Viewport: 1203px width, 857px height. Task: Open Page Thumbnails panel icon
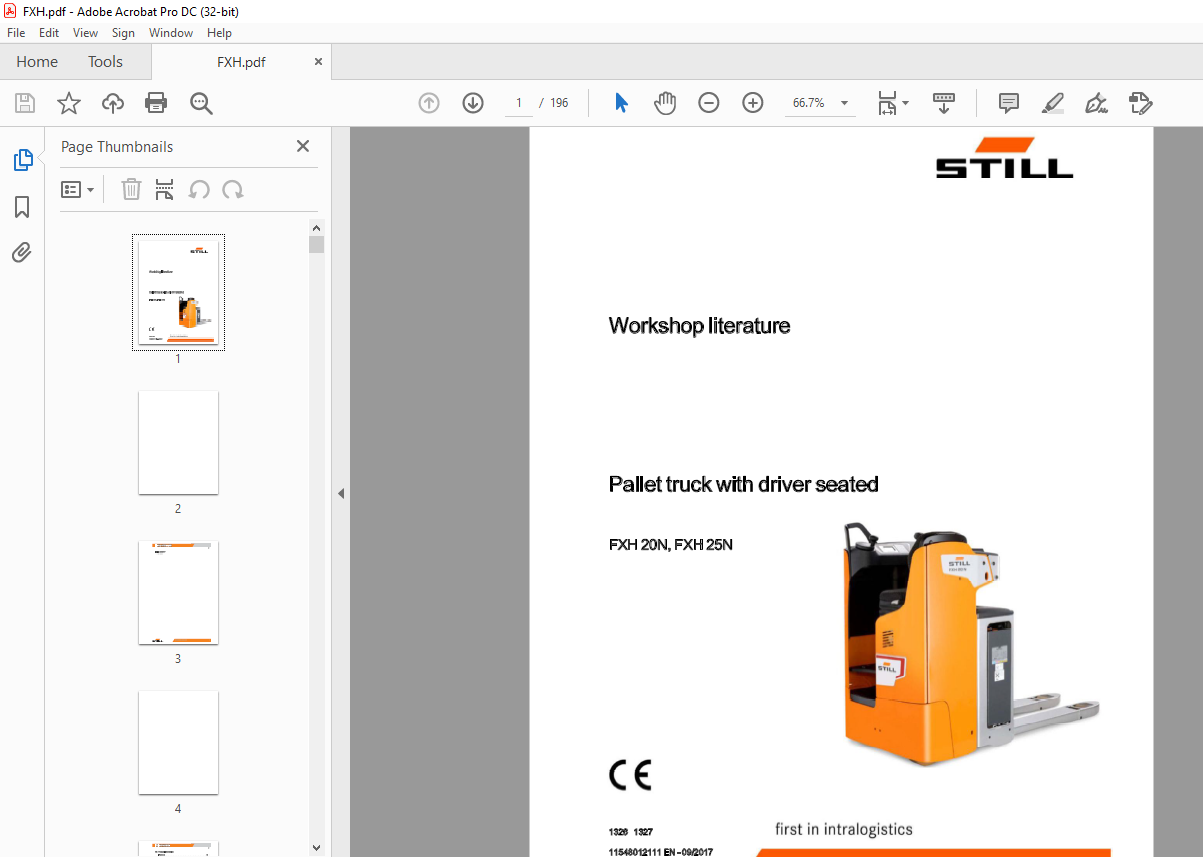pos(22,160)
